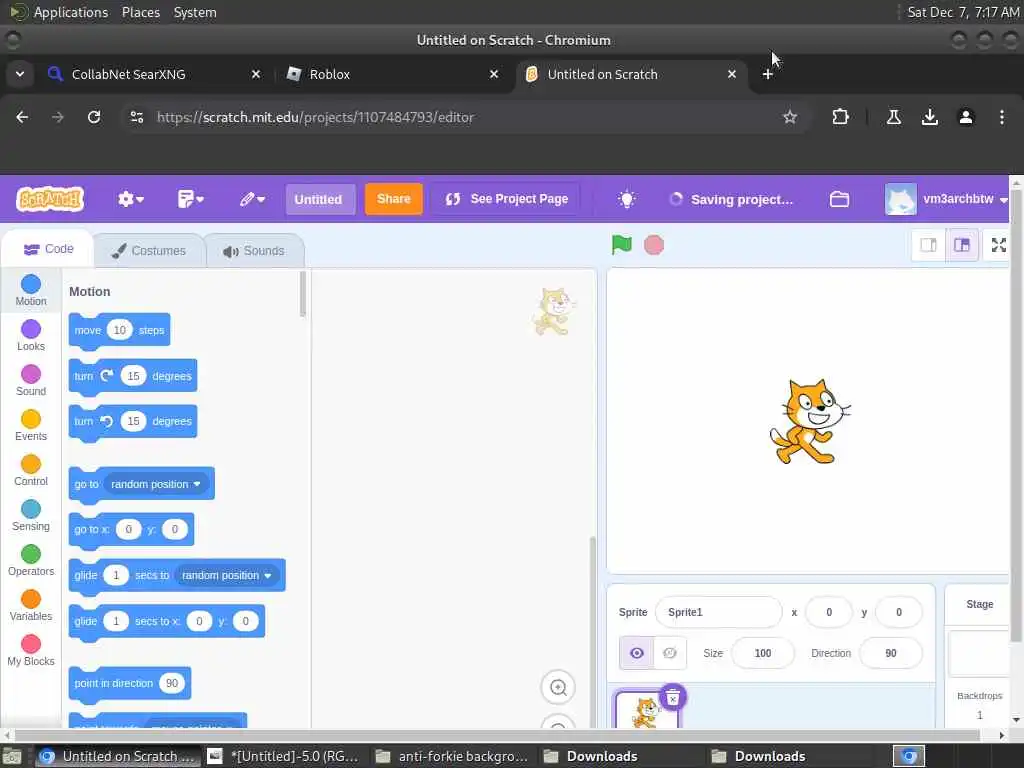Edit the Untitled project title field
Screen dimensions: 1024x768
pyautogui.click(x=320, y=199)
